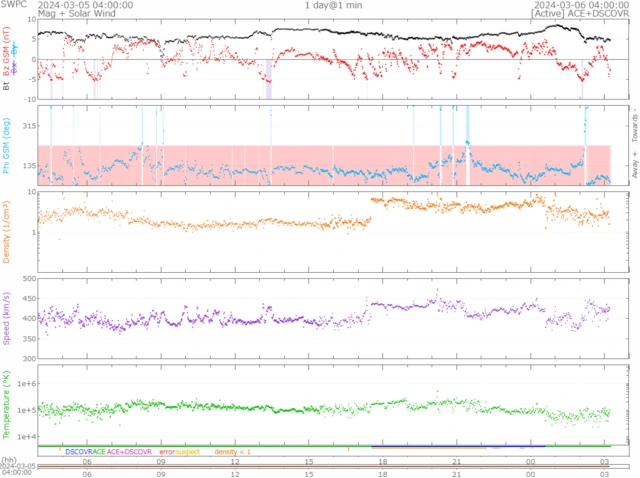Click the green 'ACE' legend entry
Image resolution: width=640 pixels, height=478 pixels.
[x=99, y=452]
